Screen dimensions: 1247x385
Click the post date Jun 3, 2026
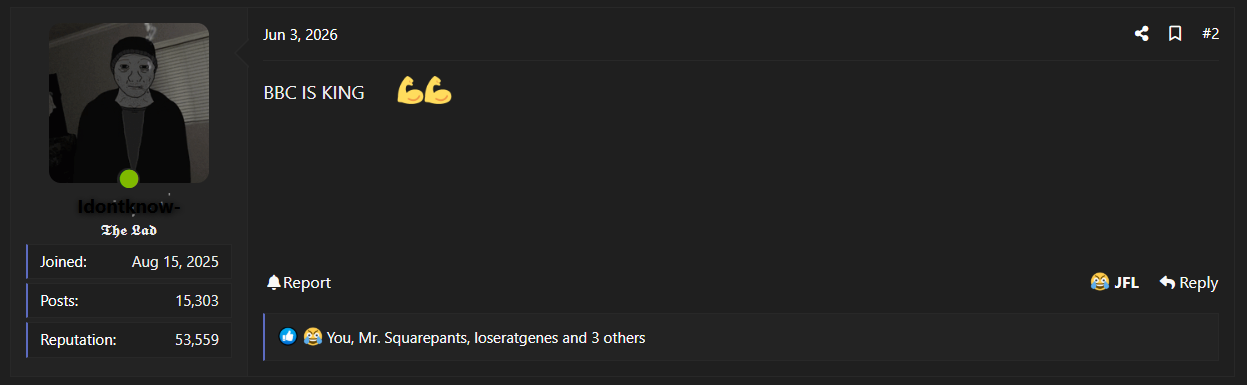[x=300, y=35]
